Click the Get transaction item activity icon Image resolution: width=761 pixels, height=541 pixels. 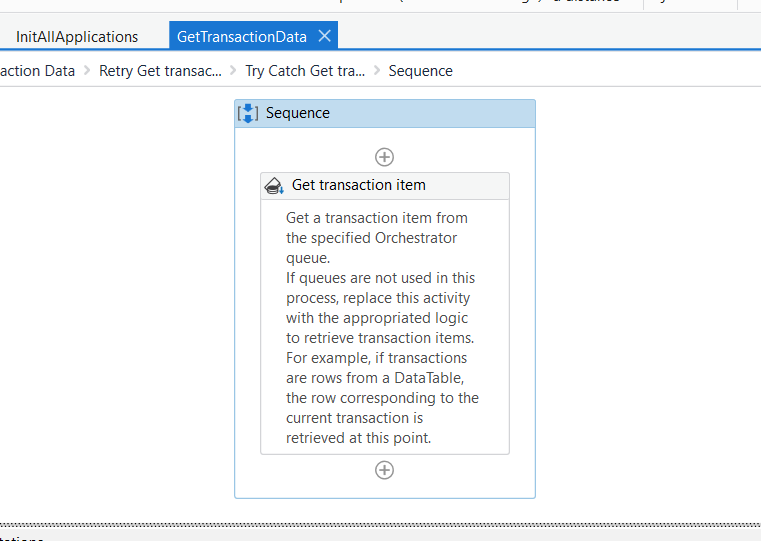274,185
